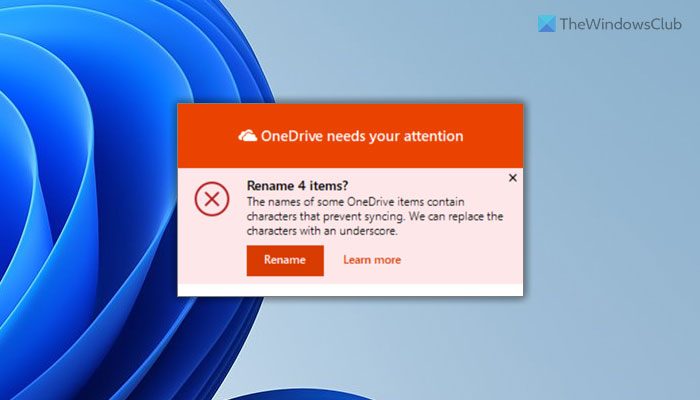Click the 'OneDrive needs your attention' title
Image resolution: width=700 pixels, height=400 pixels.
coord(362,136)
